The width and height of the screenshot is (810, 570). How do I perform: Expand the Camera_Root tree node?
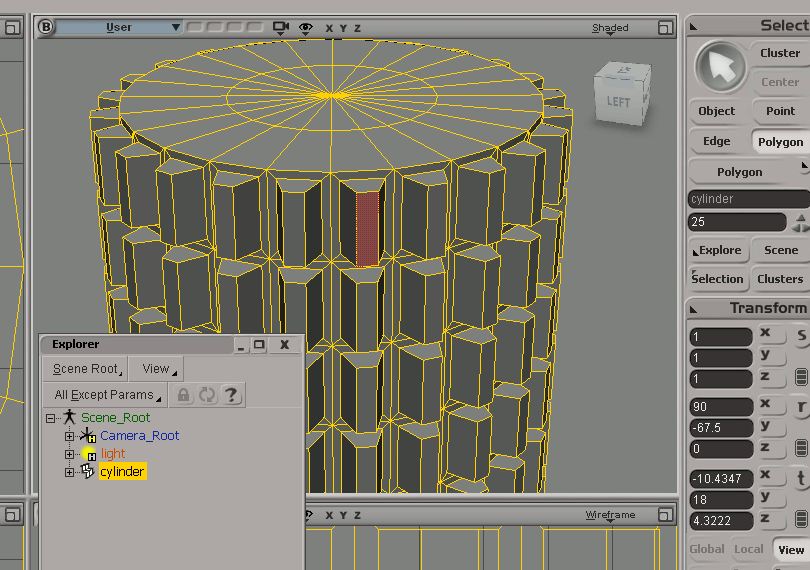tap(69, 436)
